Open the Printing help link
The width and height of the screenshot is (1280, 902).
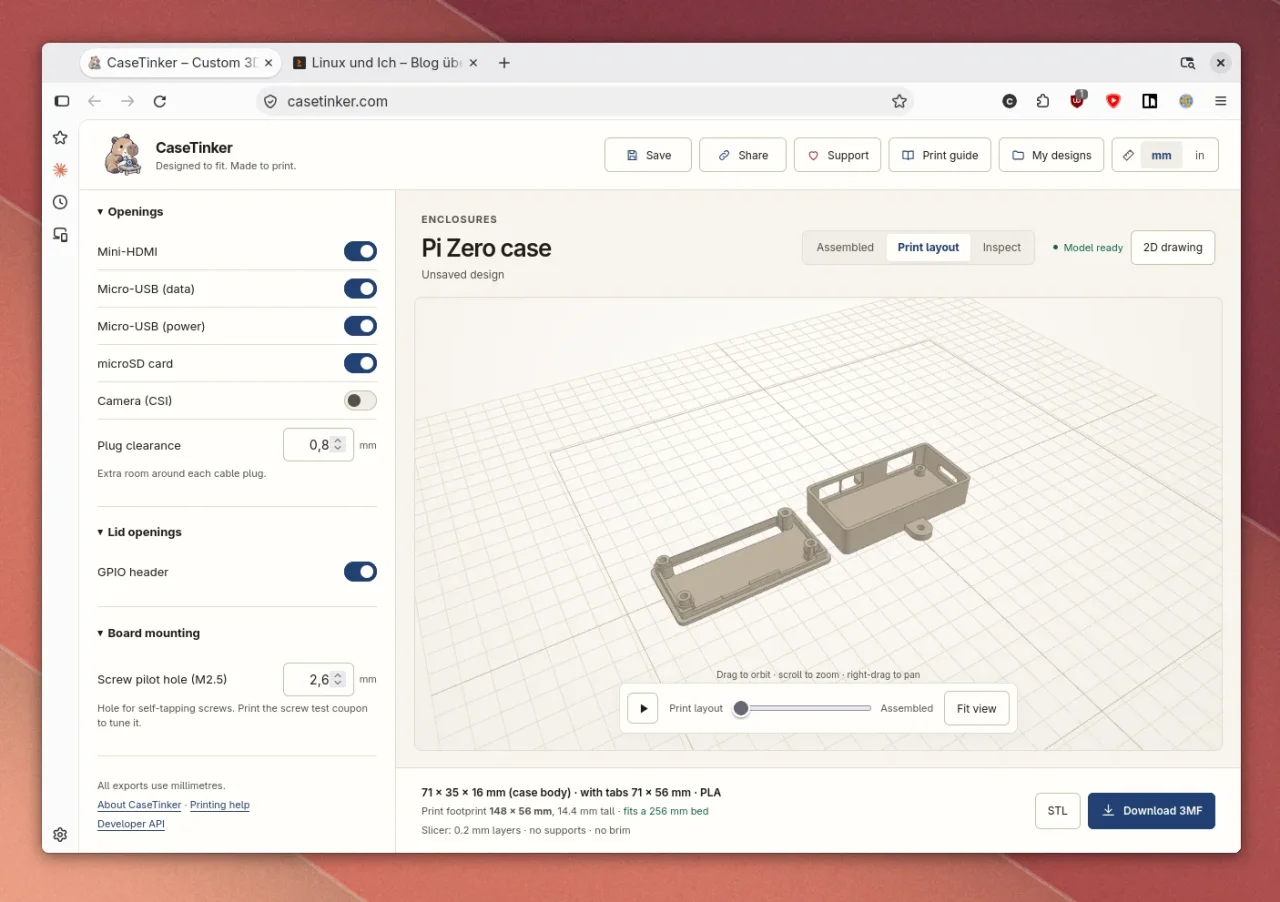point(220,805)
